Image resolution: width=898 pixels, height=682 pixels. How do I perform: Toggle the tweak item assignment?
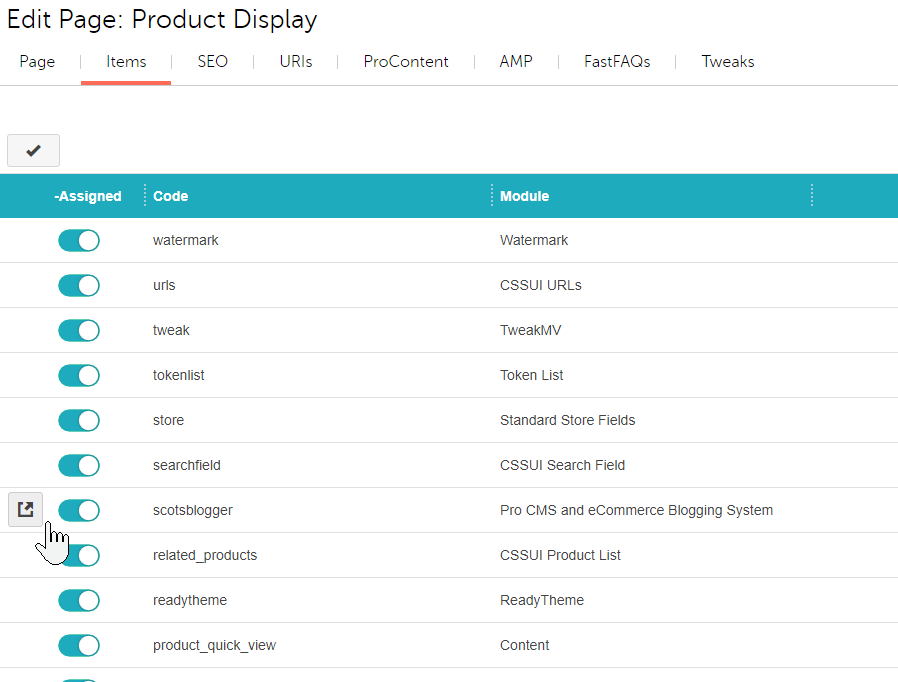point(79,330)
